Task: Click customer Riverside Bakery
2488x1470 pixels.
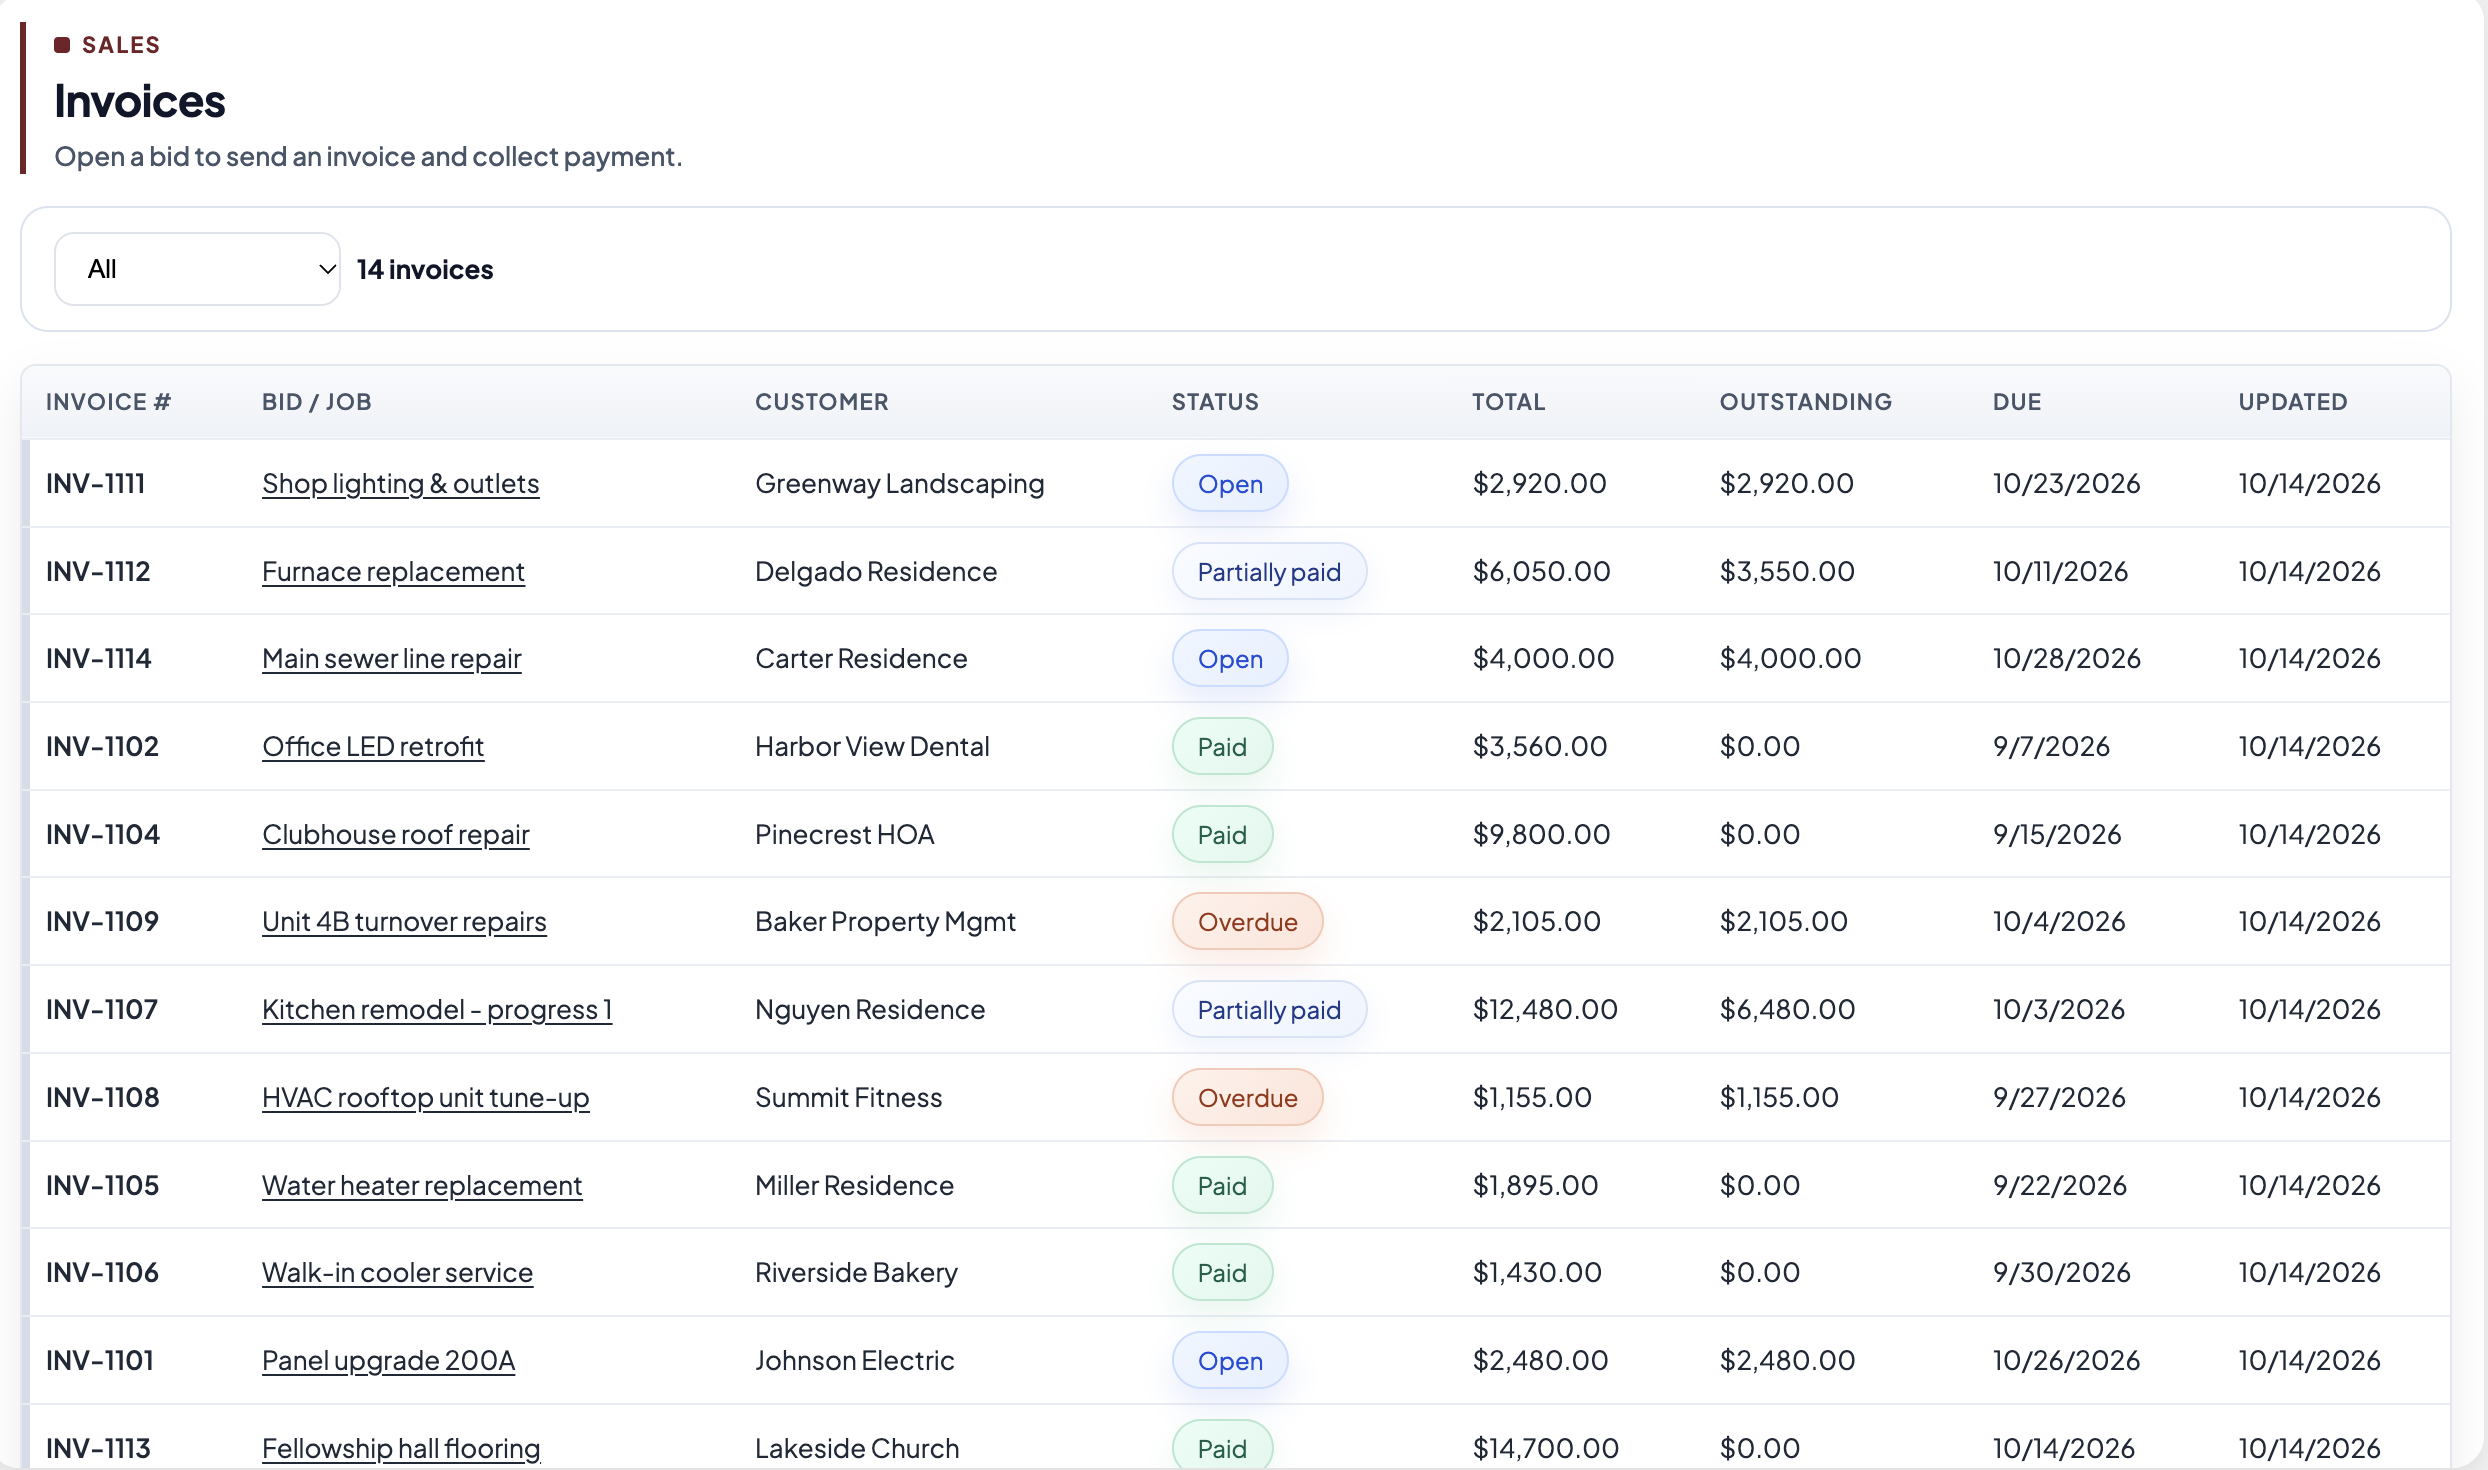Action: click(x=856, y=1273)
